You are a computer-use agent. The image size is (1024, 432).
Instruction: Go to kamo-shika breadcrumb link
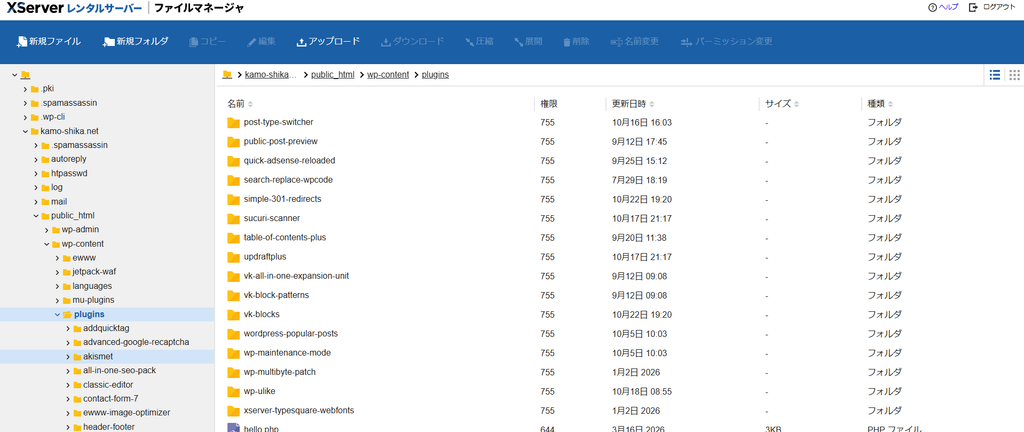coord(270,74)
